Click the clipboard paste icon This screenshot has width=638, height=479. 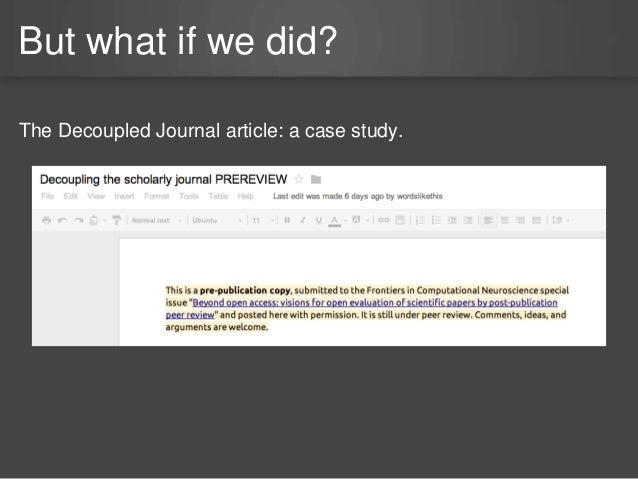(x=94, y=220)
